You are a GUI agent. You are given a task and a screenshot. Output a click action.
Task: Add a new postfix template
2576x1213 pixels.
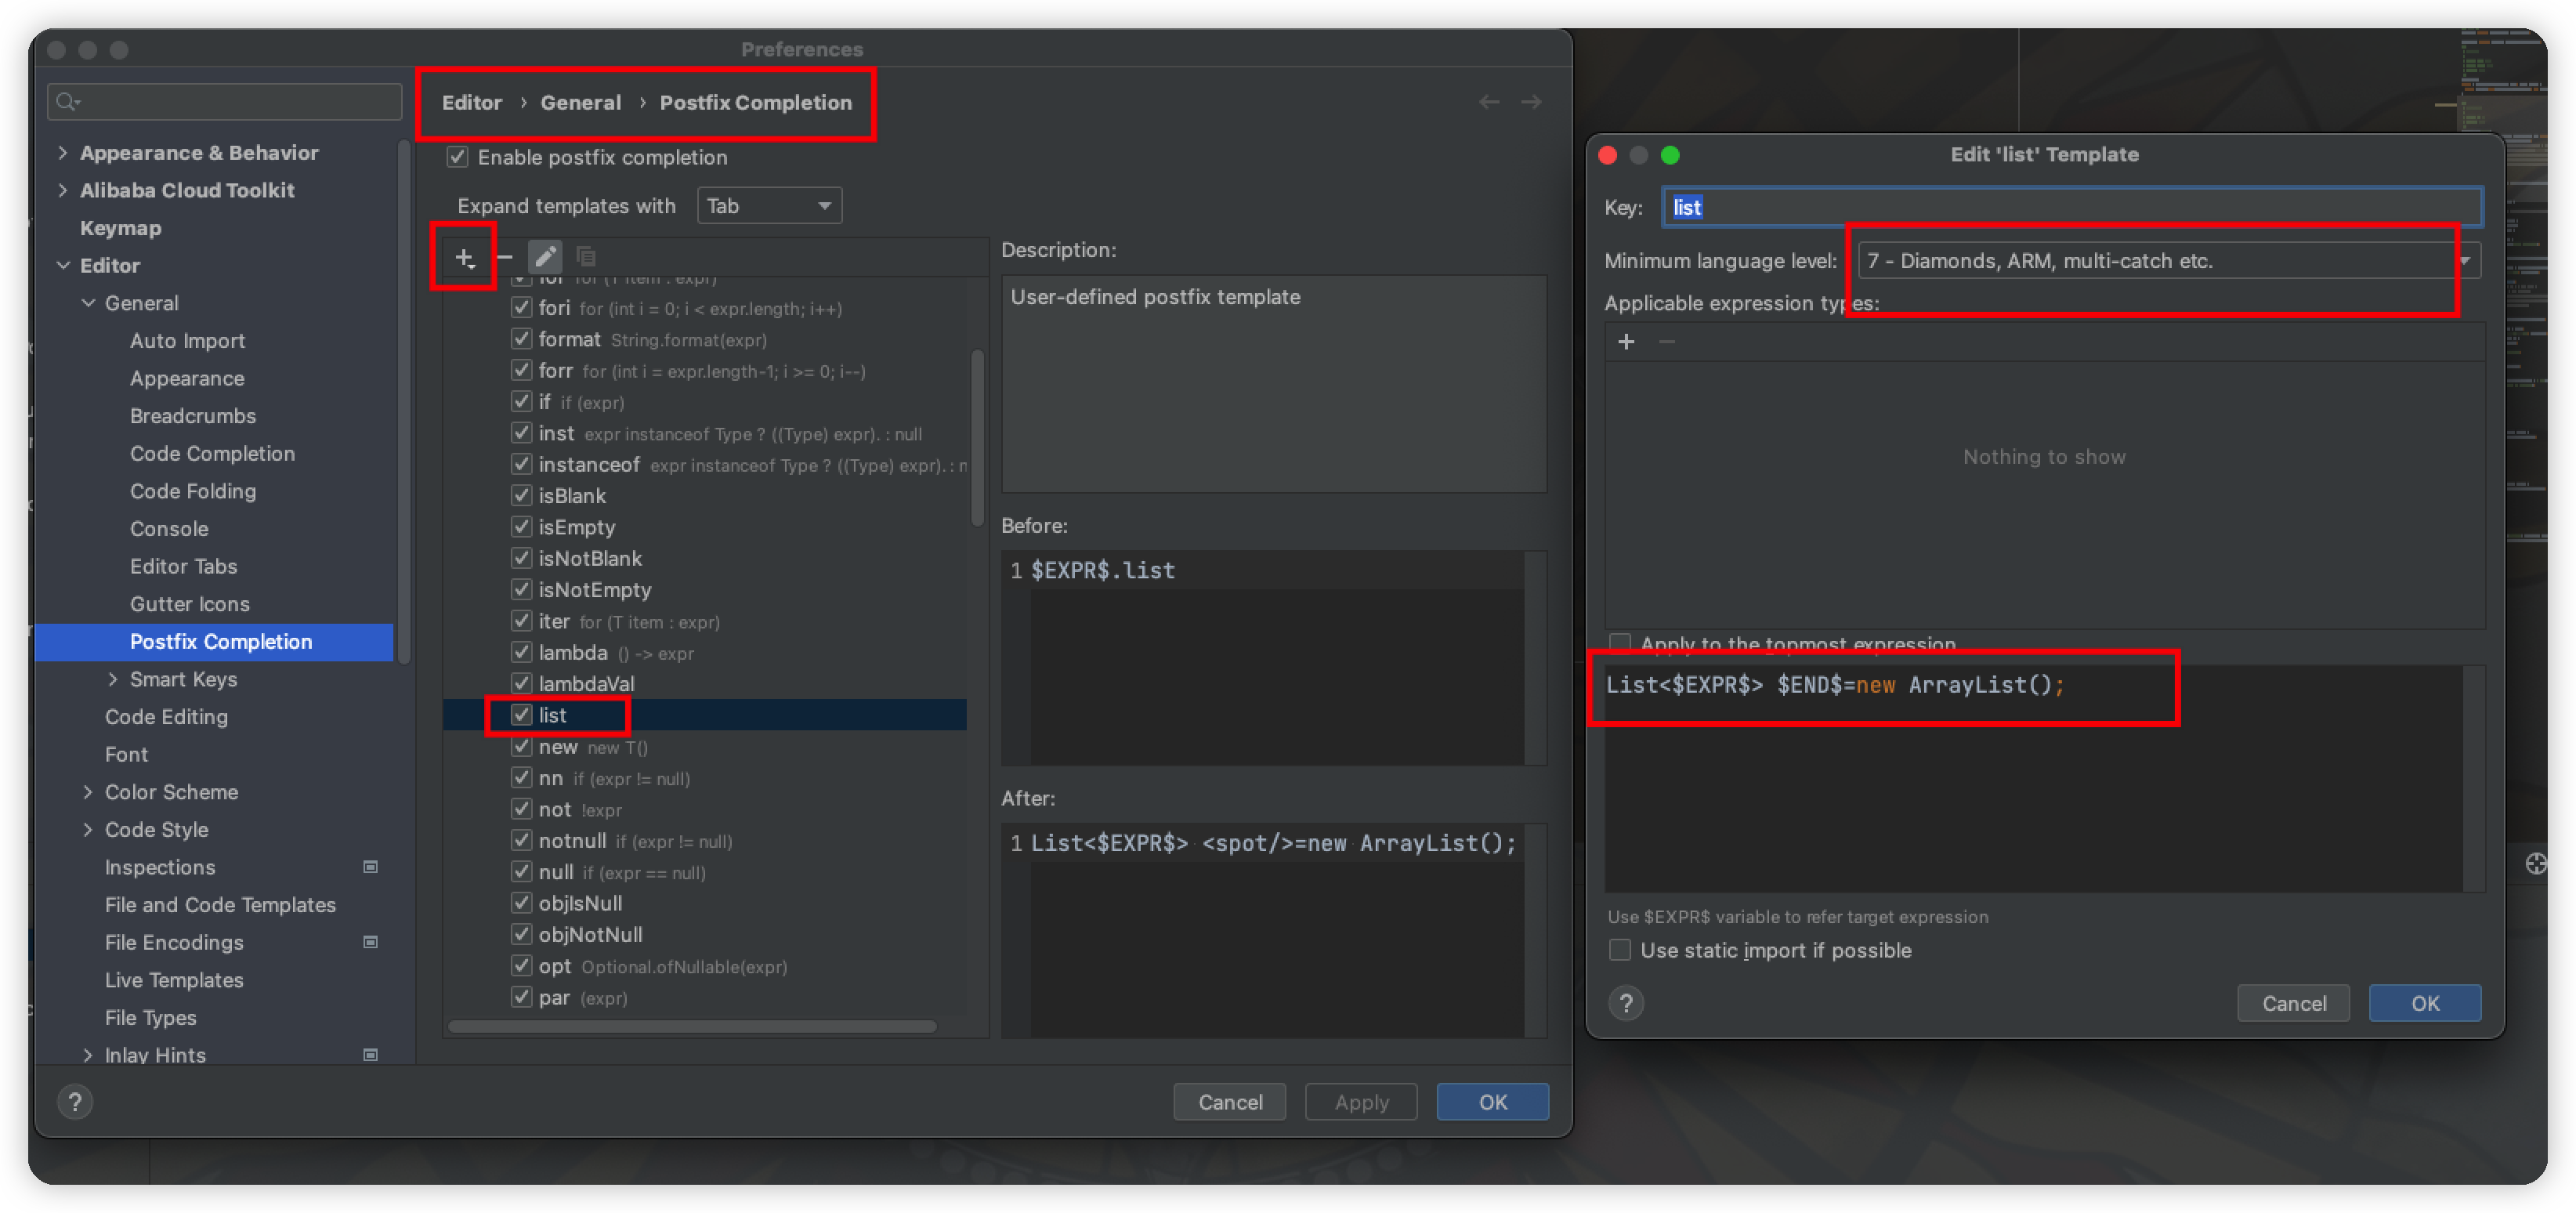[x=465, y=258]
